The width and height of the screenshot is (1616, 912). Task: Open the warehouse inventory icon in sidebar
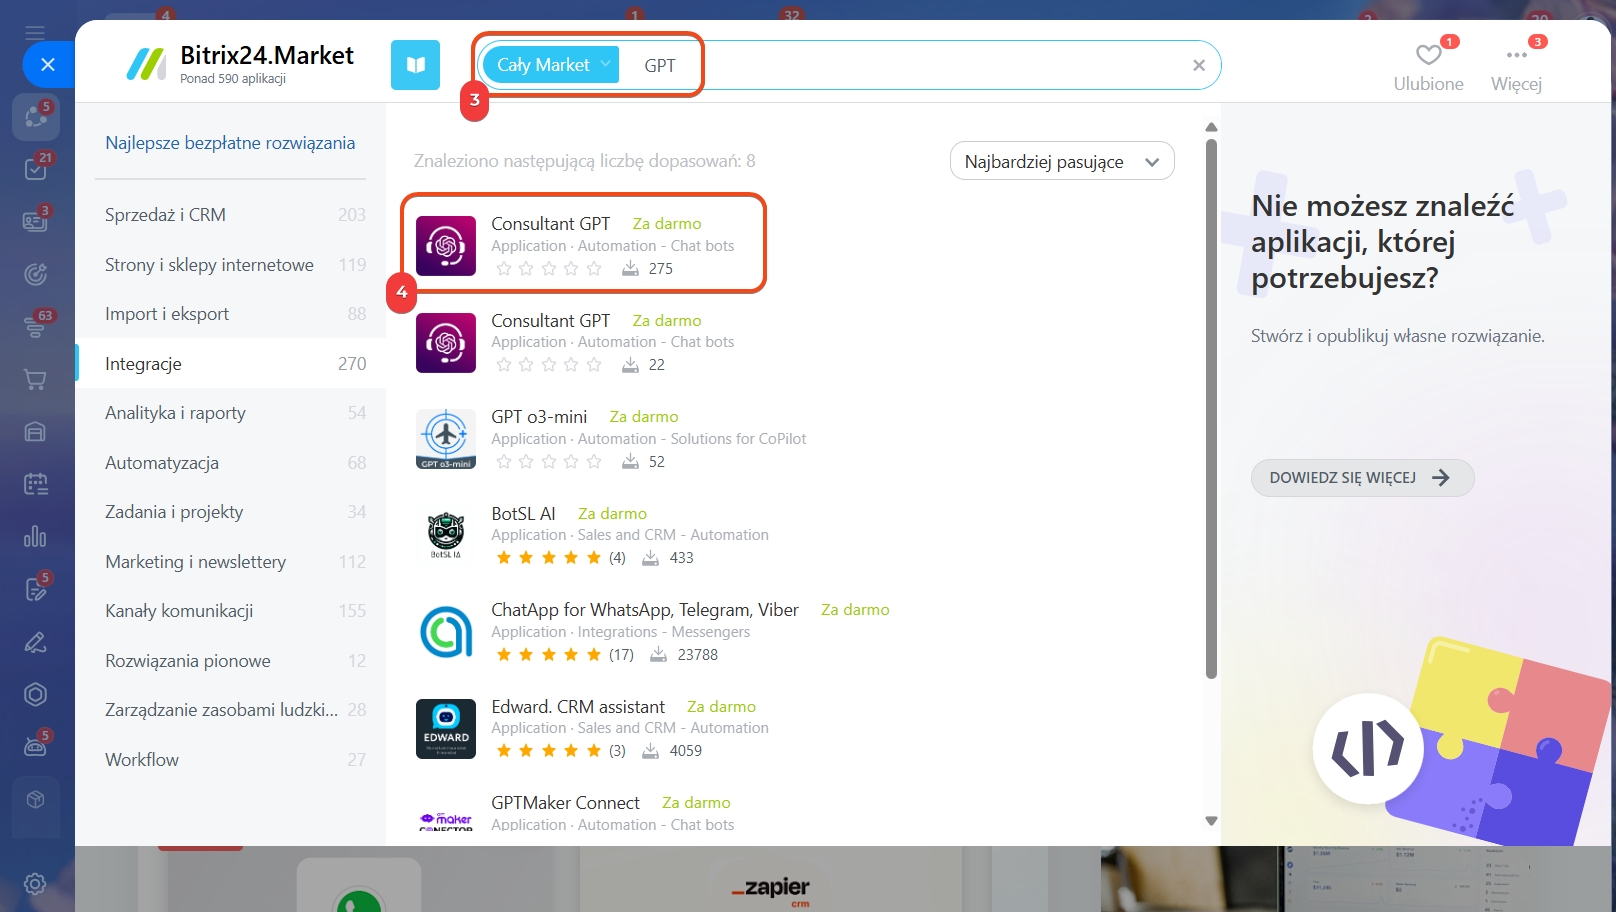point(36,432)
